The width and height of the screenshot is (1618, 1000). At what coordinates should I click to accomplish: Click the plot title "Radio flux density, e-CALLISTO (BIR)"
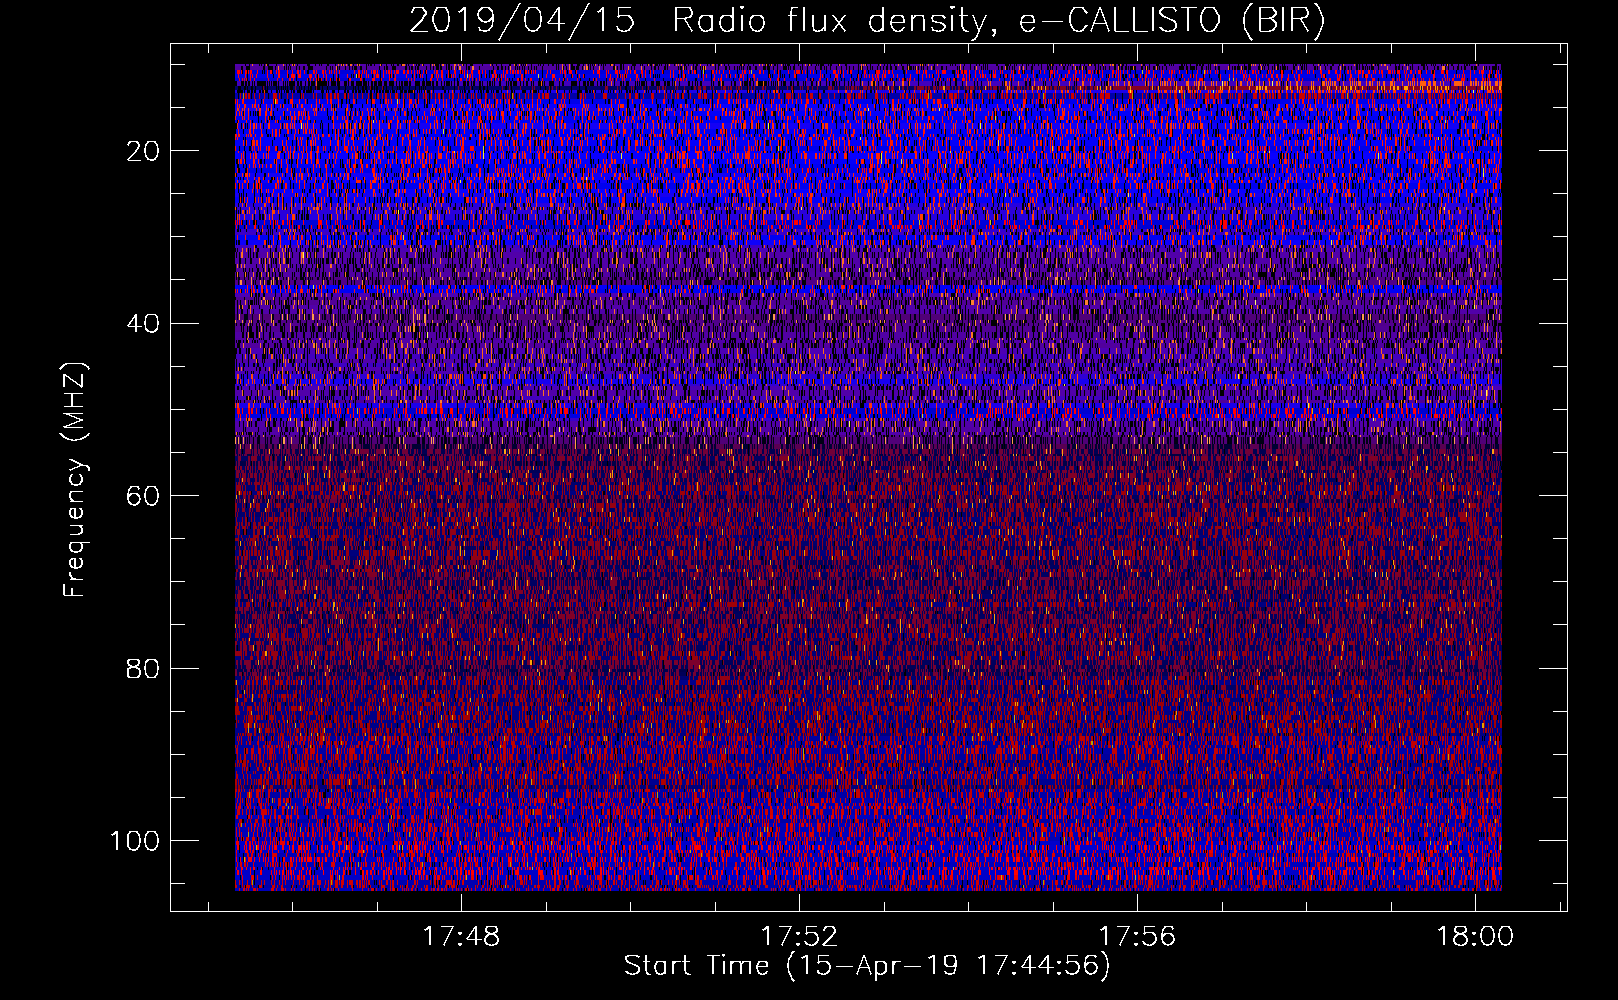tap(999, 21)
